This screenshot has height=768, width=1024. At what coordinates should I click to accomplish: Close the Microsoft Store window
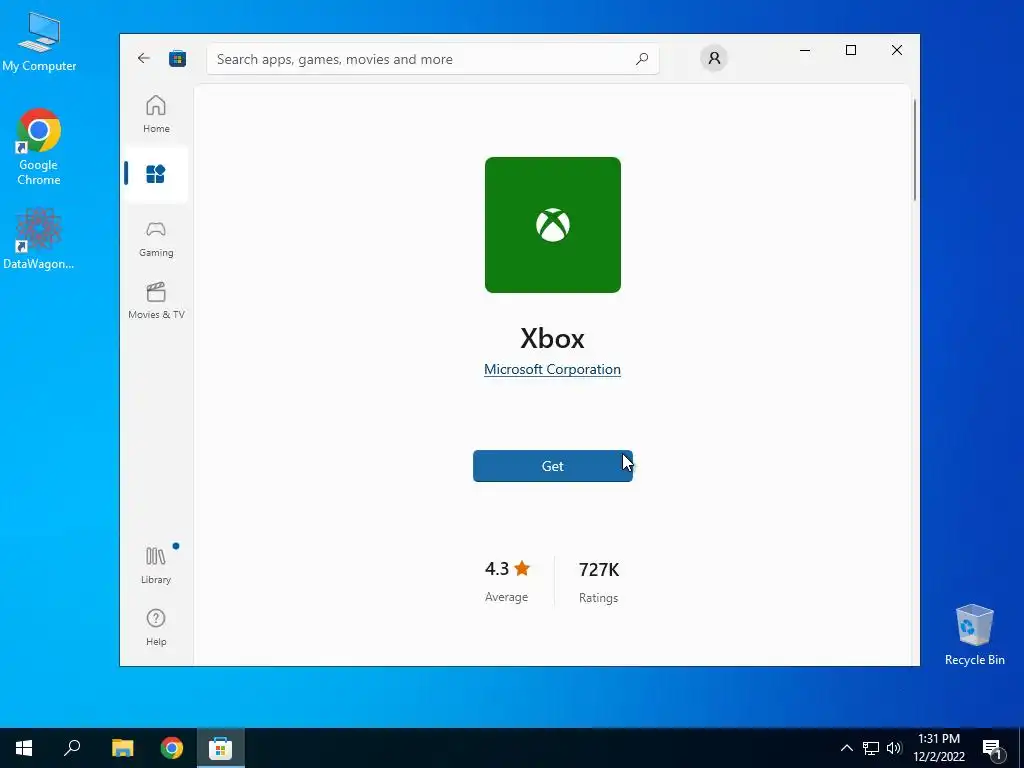897,50
